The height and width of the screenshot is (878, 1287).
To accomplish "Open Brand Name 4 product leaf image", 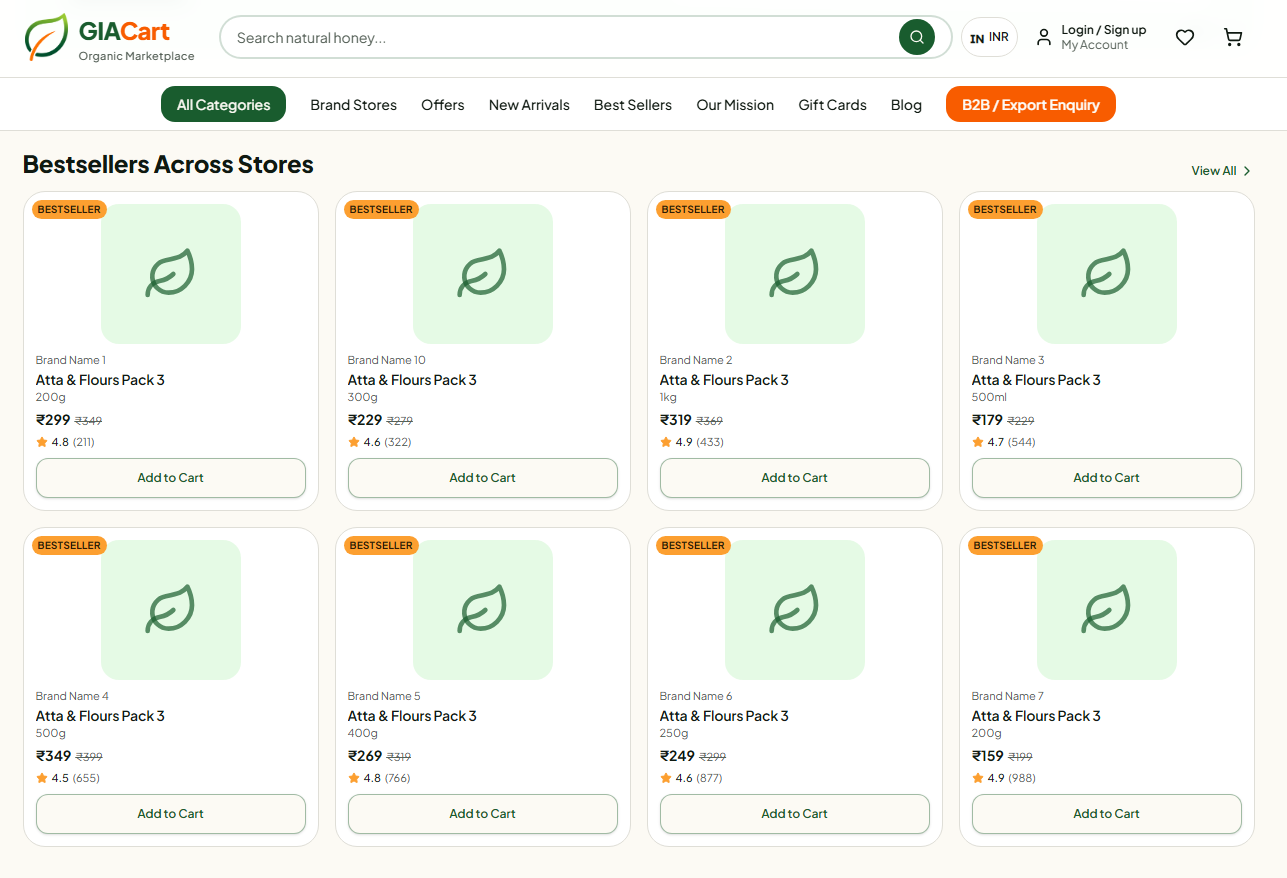I will tap(171, 610).
